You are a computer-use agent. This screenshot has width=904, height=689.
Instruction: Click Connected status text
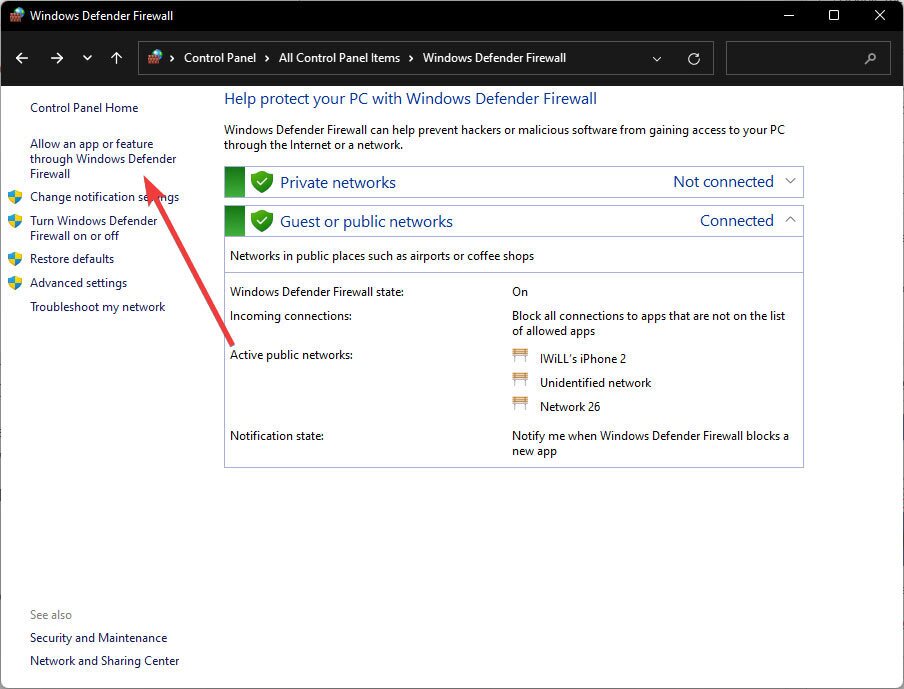(737, 221)
